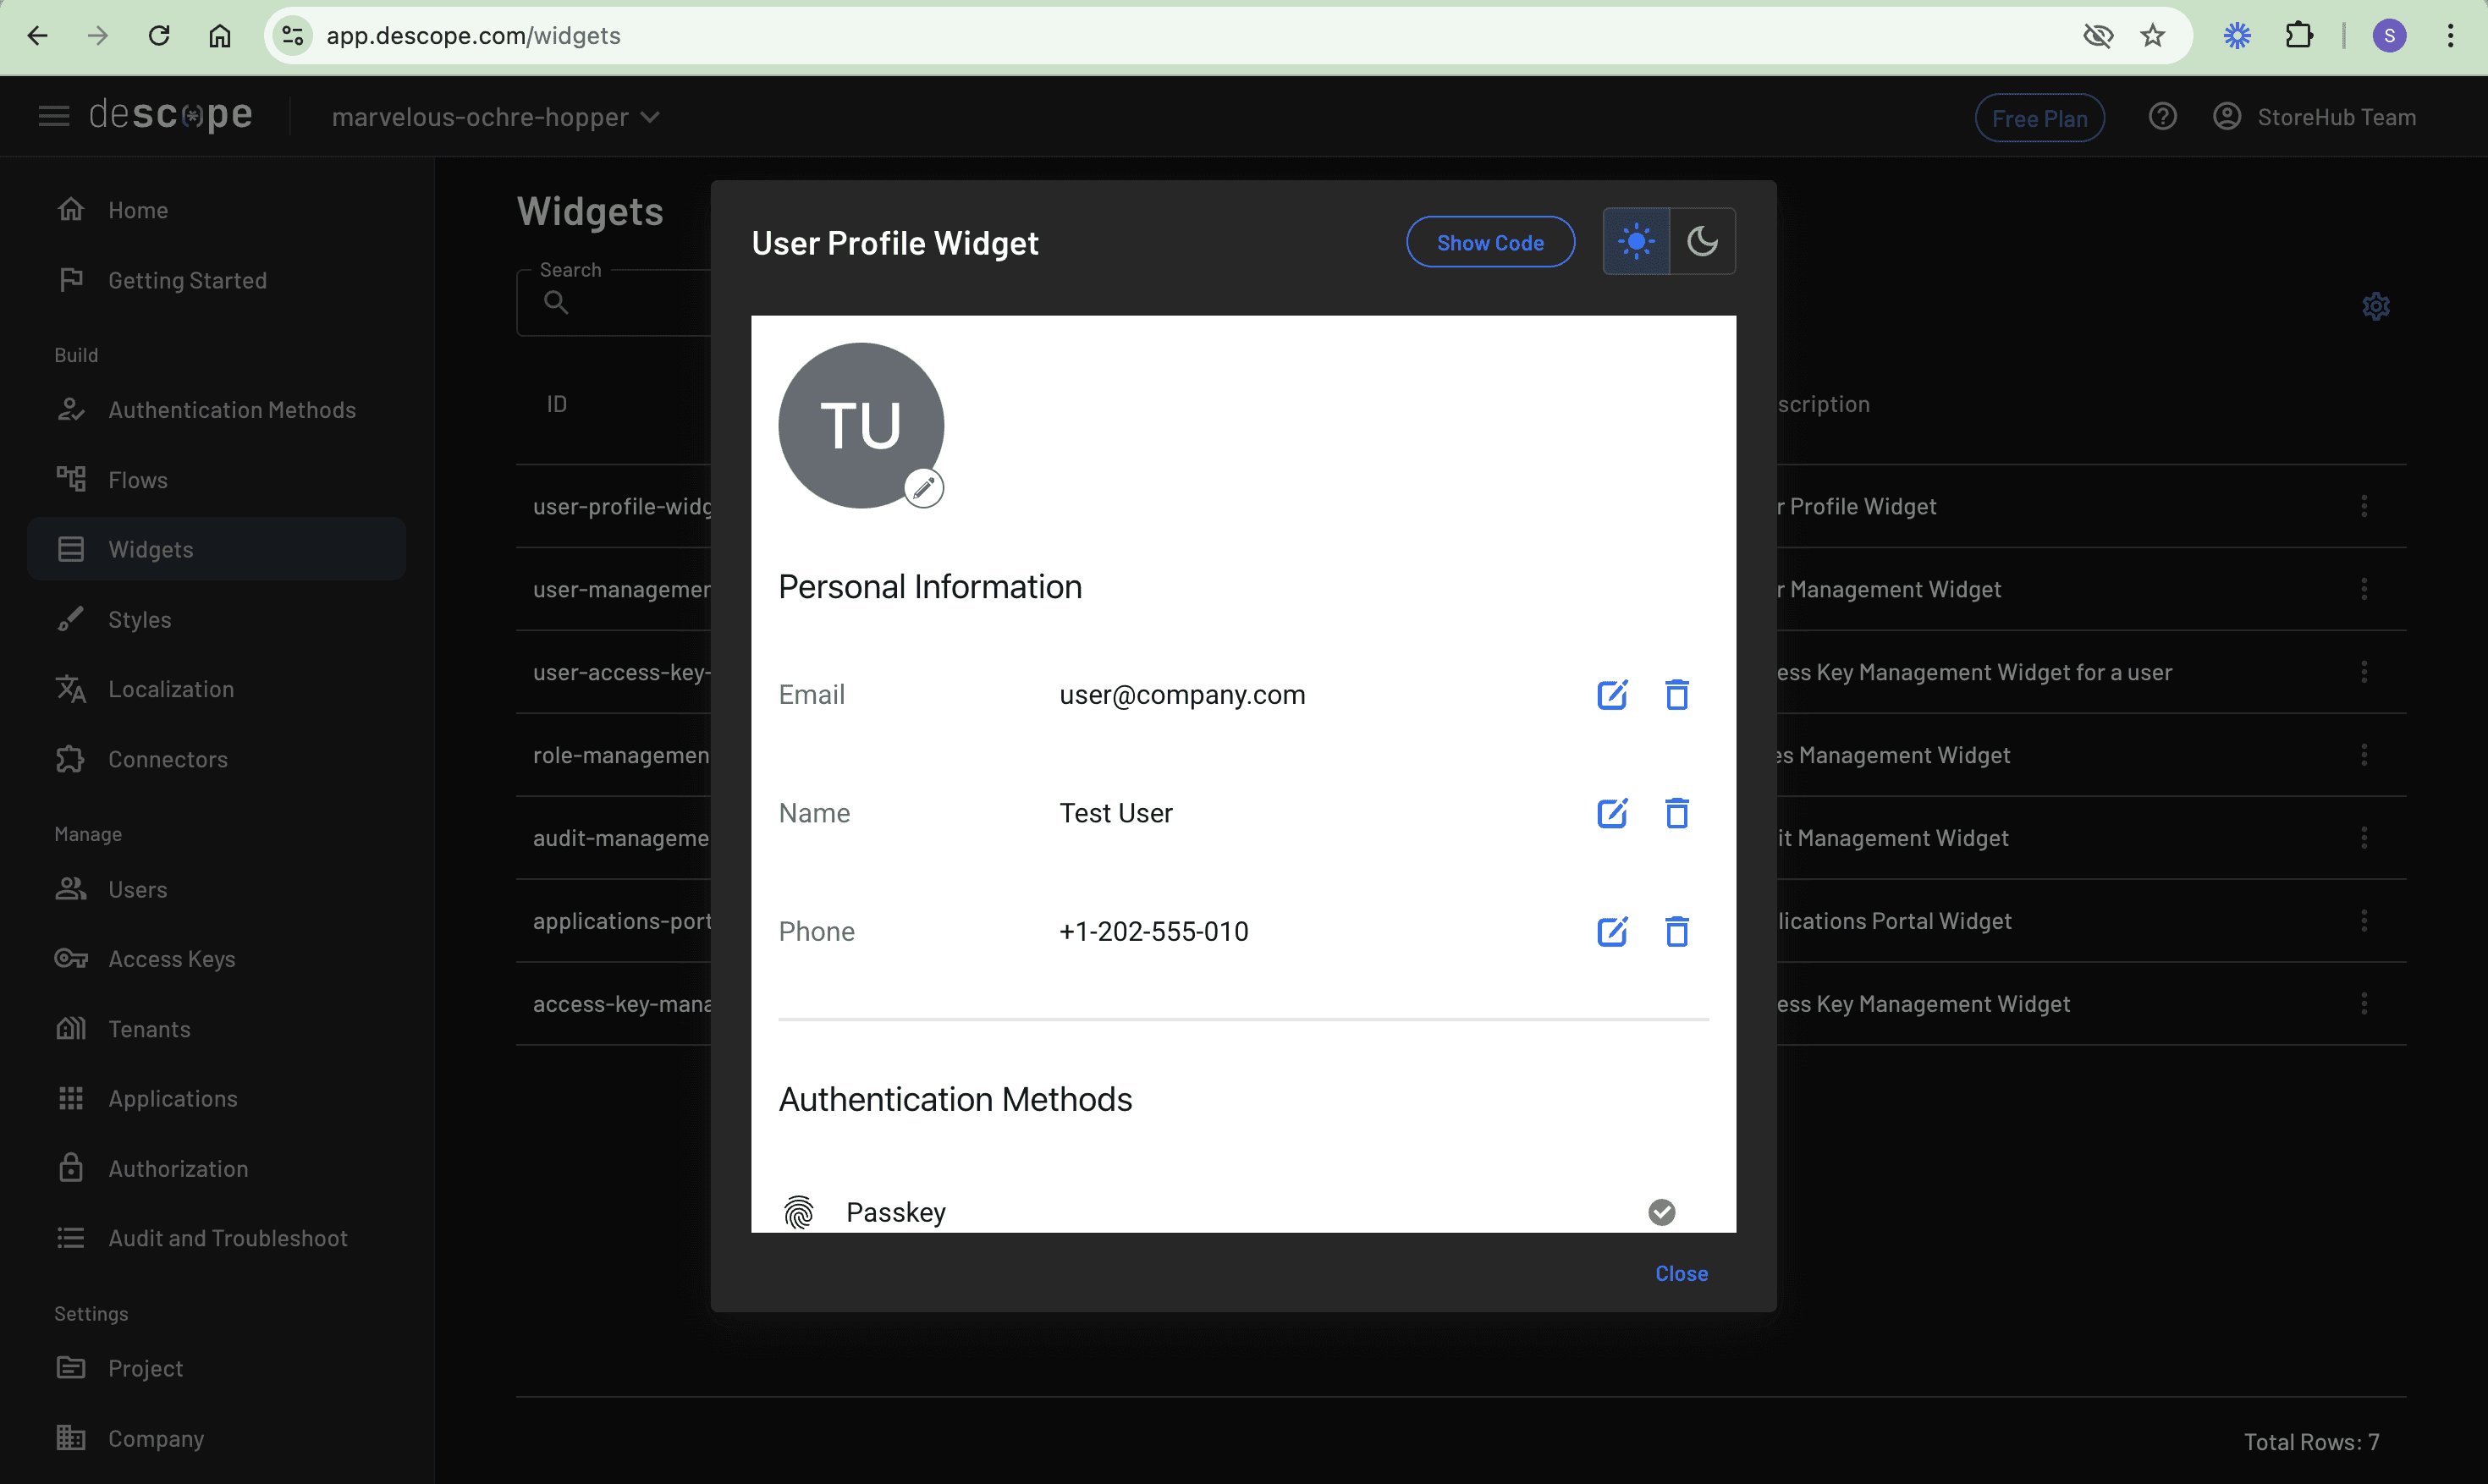Viewport: 2488px width, 1484px height.
Task: Switch widget preview to dark mode
Action: (1702, 242)
